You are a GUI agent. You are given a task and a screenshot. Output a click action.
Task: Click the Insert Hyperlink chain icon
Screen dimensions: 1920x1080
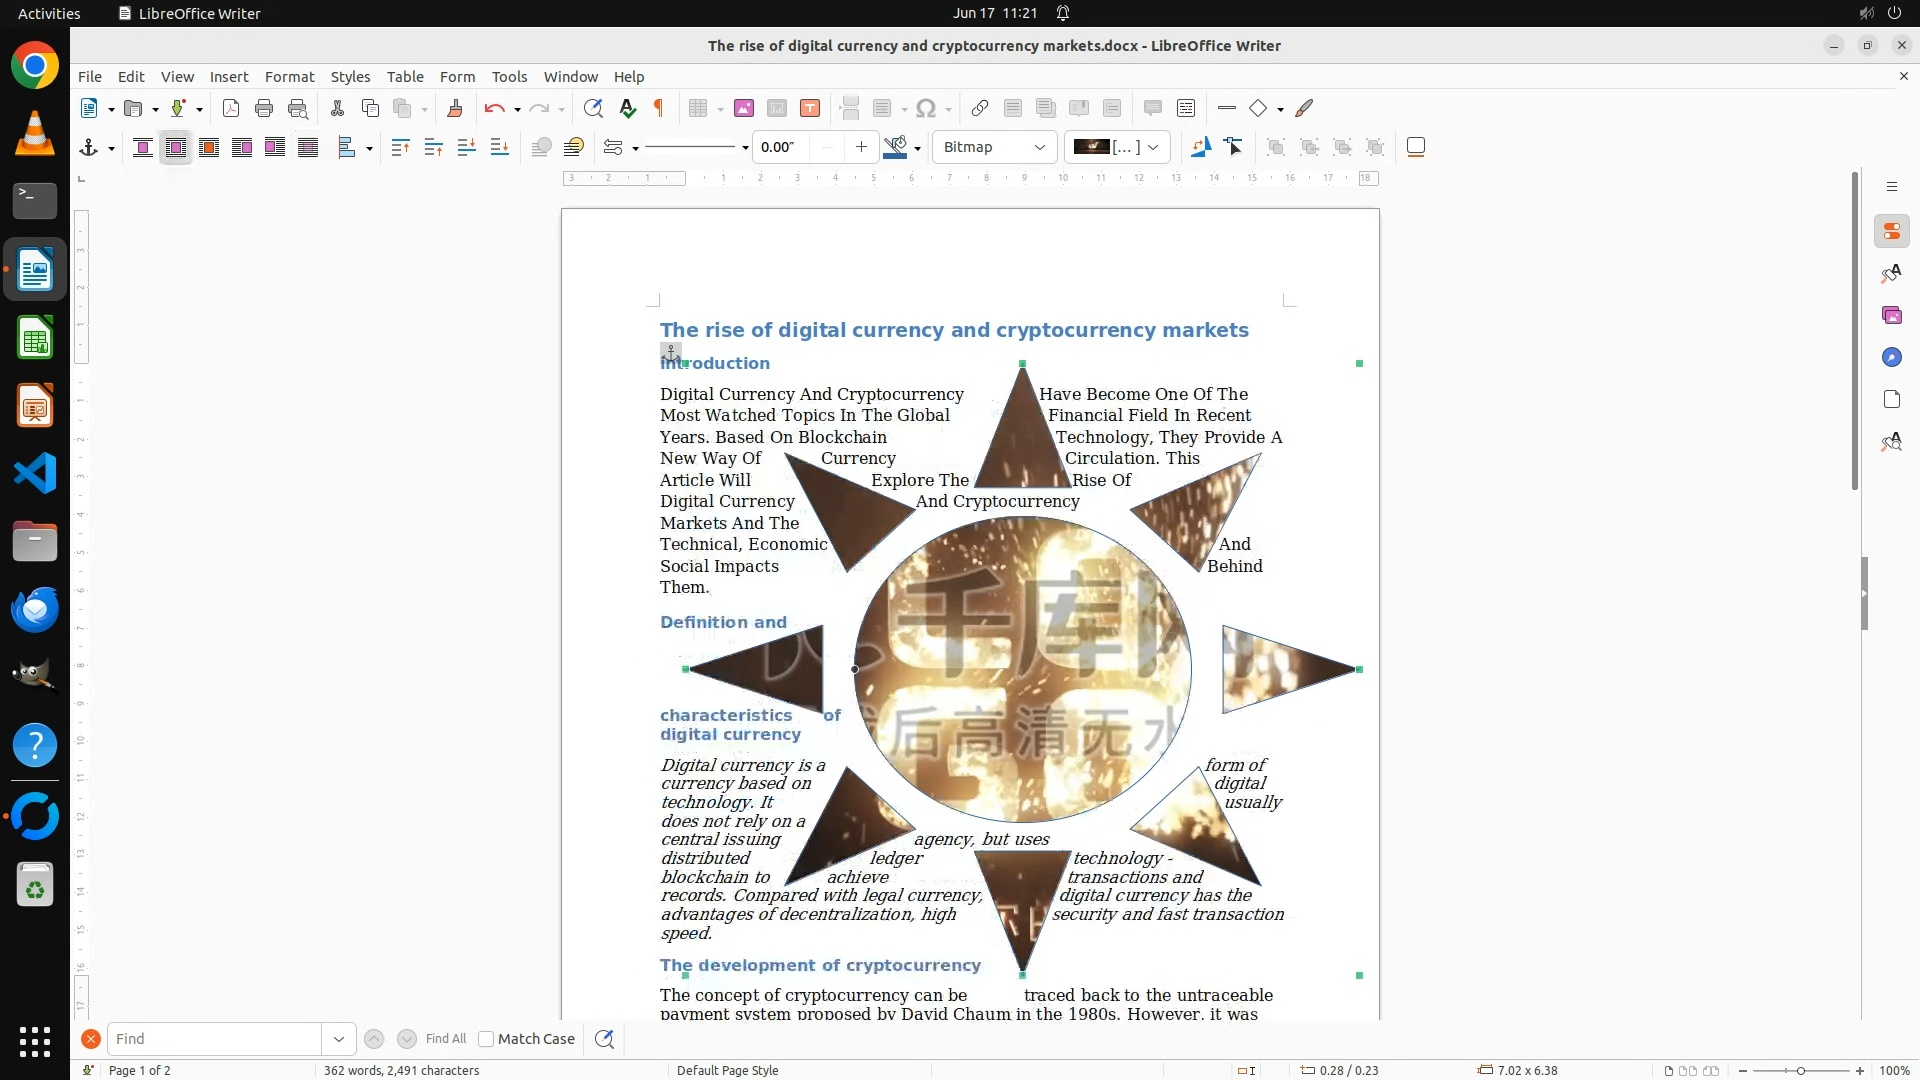980,108
